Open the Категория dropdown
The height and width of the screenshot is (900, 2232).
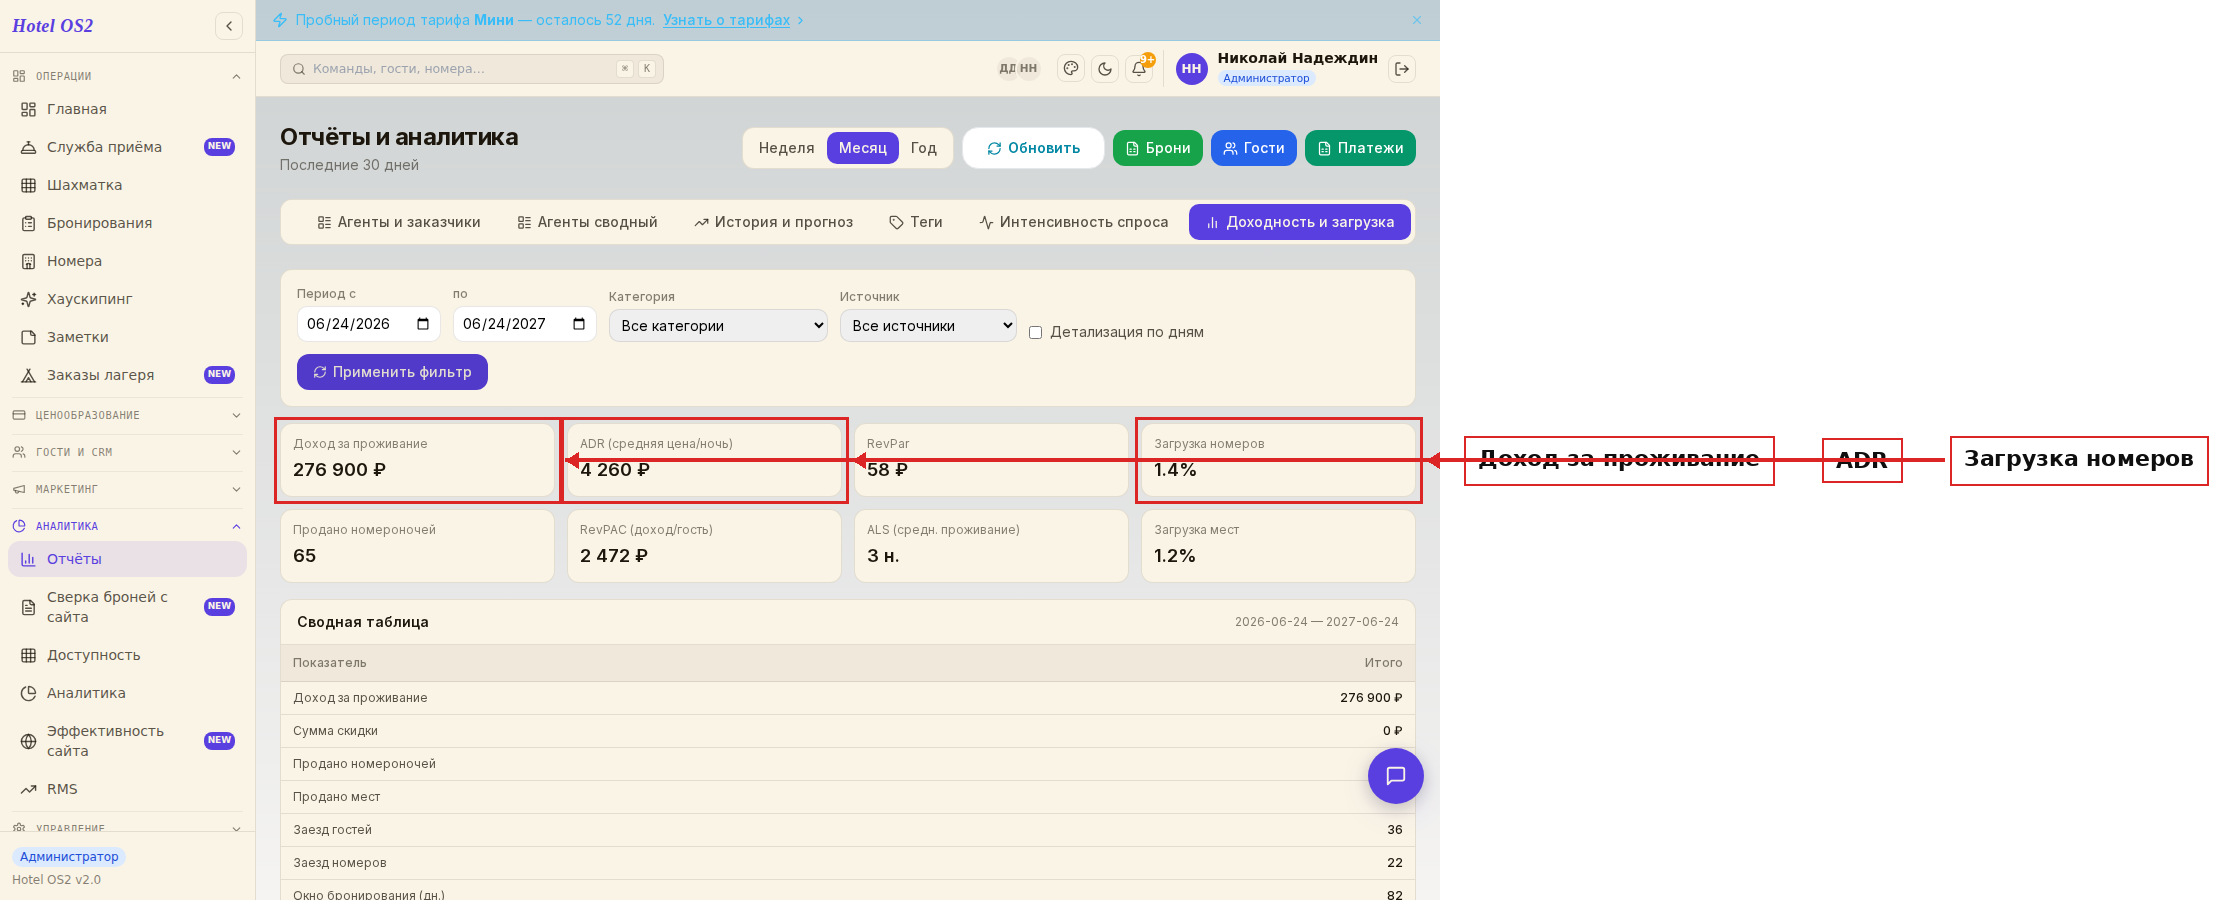(x=718, y=325)
